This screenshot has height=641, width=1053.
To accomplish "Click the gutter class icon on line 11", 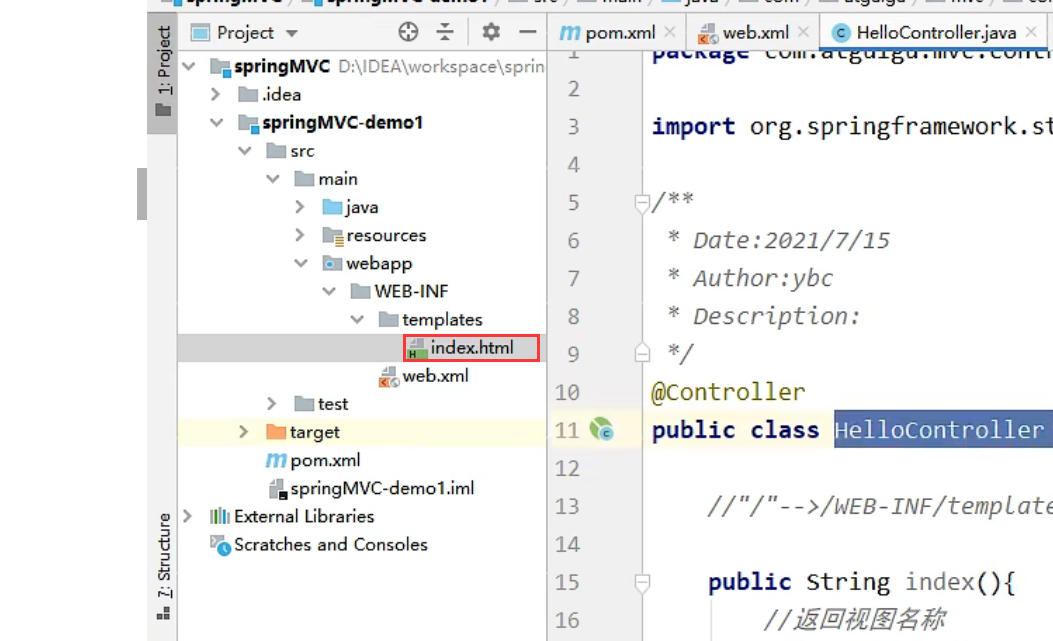I will click(x=601, y=430).
